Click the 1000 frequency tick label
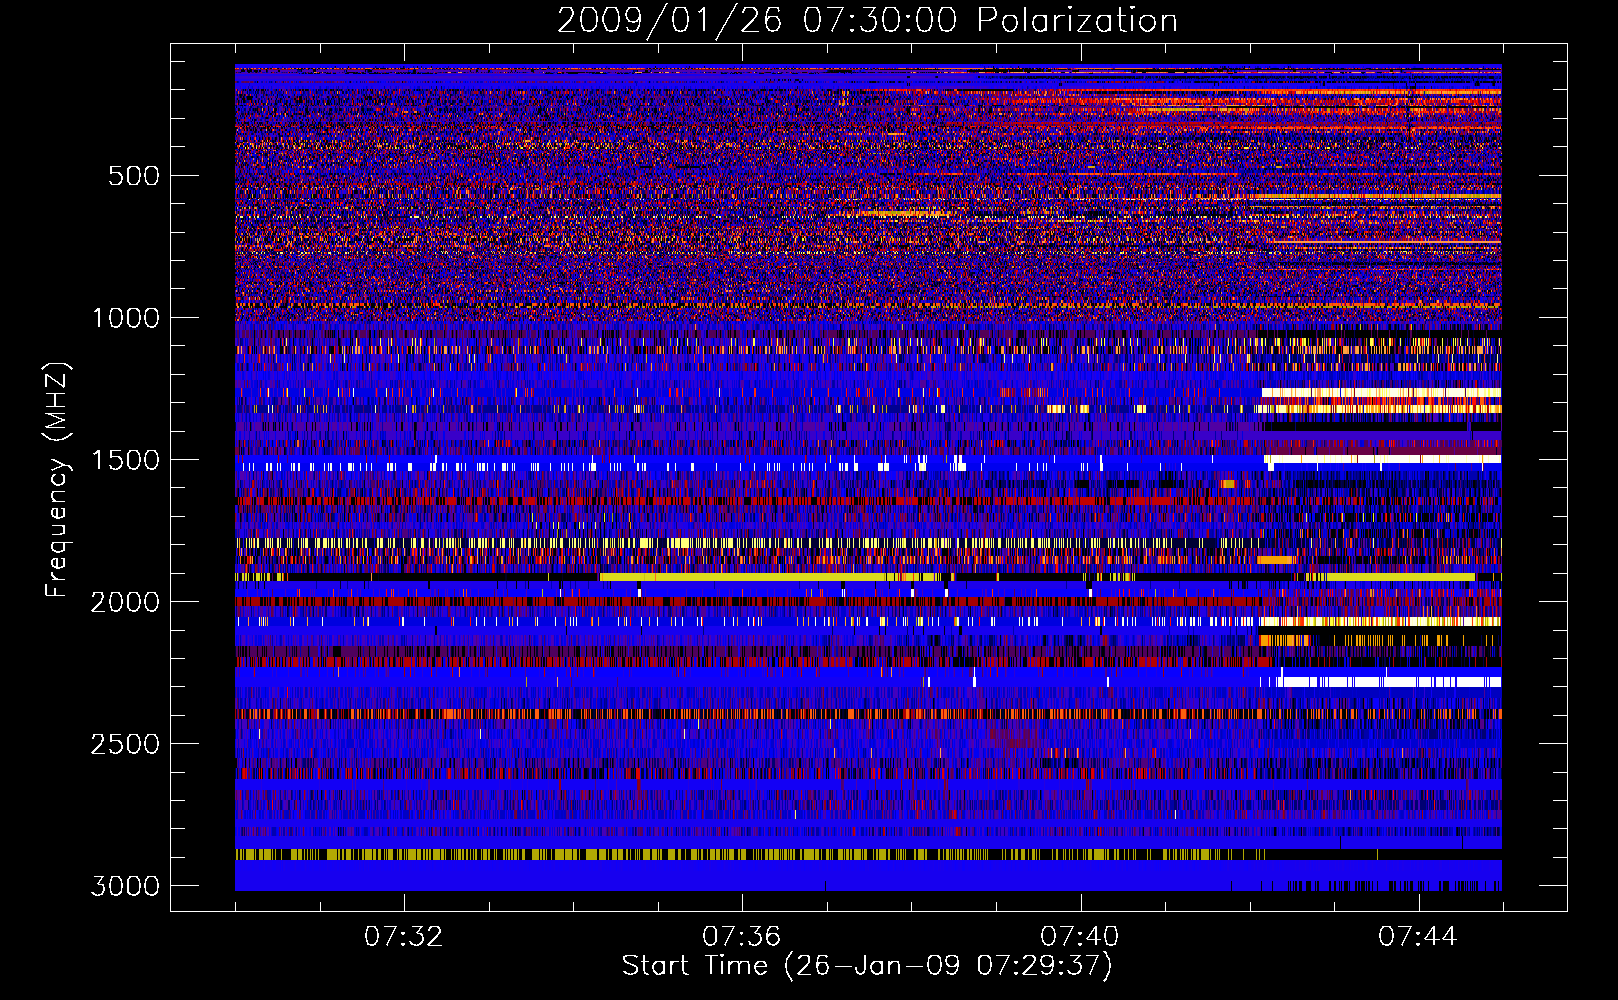The image size is (1618, 1000). click(125, 318)
